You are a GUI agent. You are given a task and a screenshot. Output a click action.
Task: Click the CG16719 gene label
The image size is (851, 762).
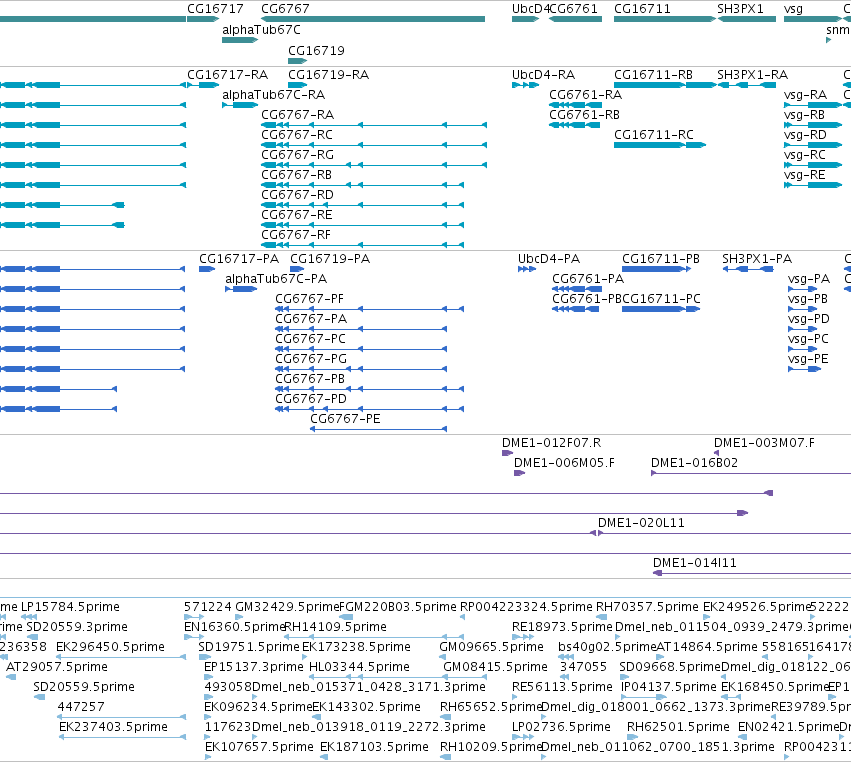pos(316,50)
